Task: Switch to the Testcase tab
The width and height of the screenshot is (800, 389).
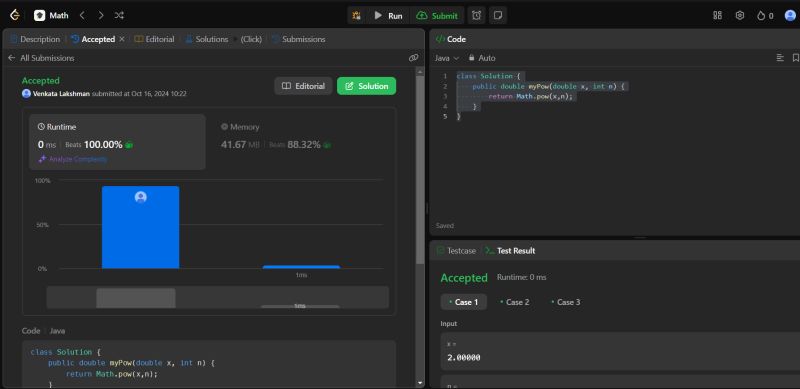Action: click(x=457, y=251)
